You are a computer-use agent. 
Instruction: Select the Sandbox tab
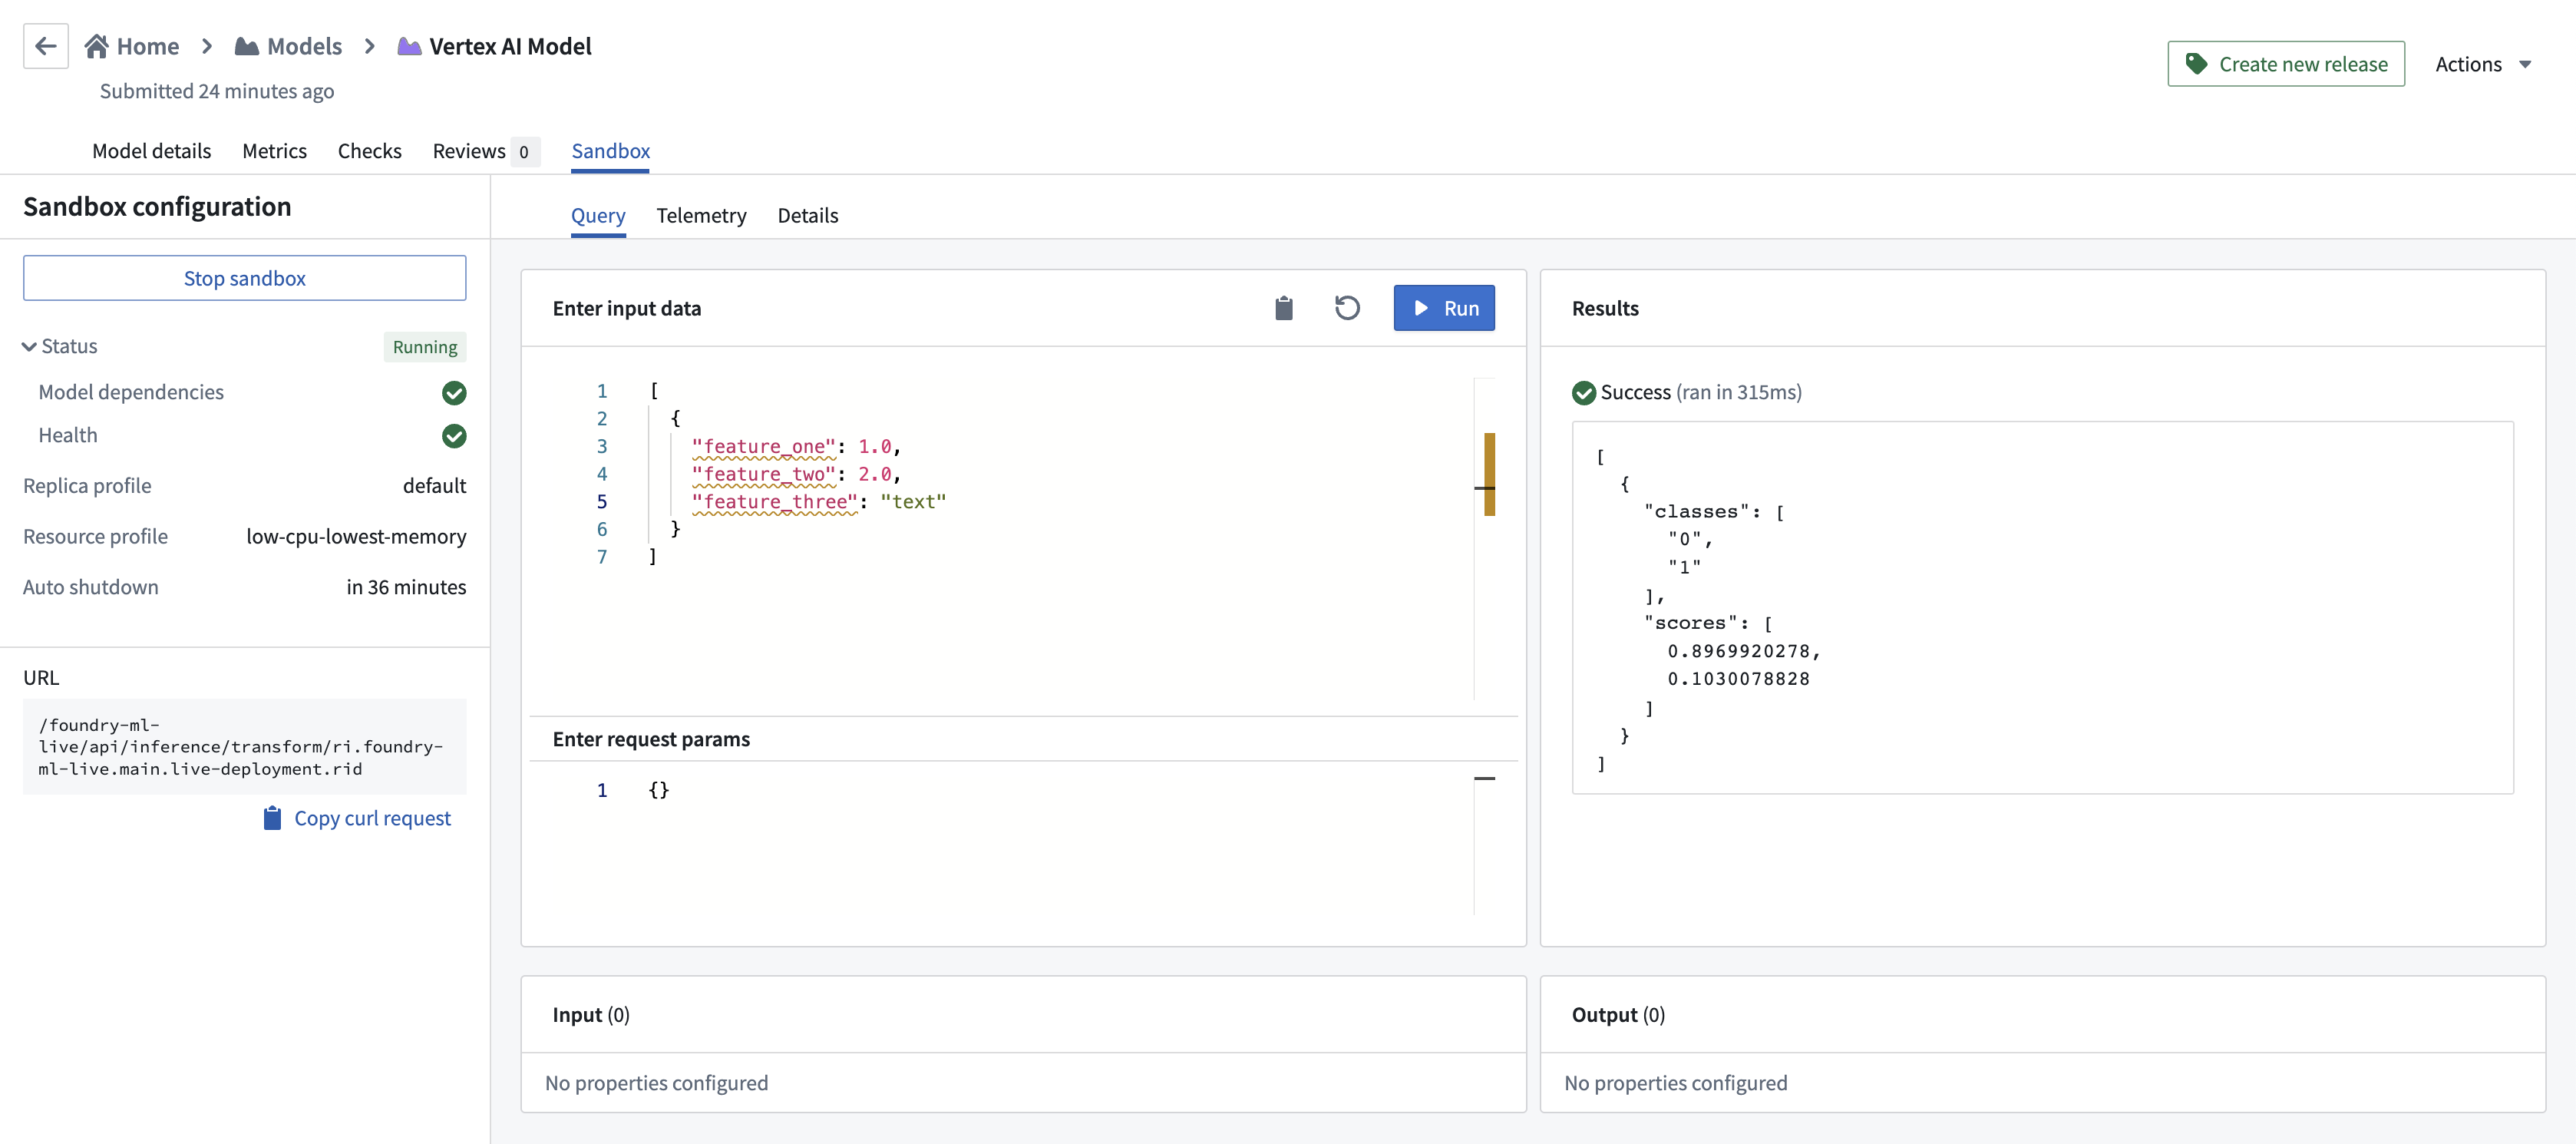(611, 151)
